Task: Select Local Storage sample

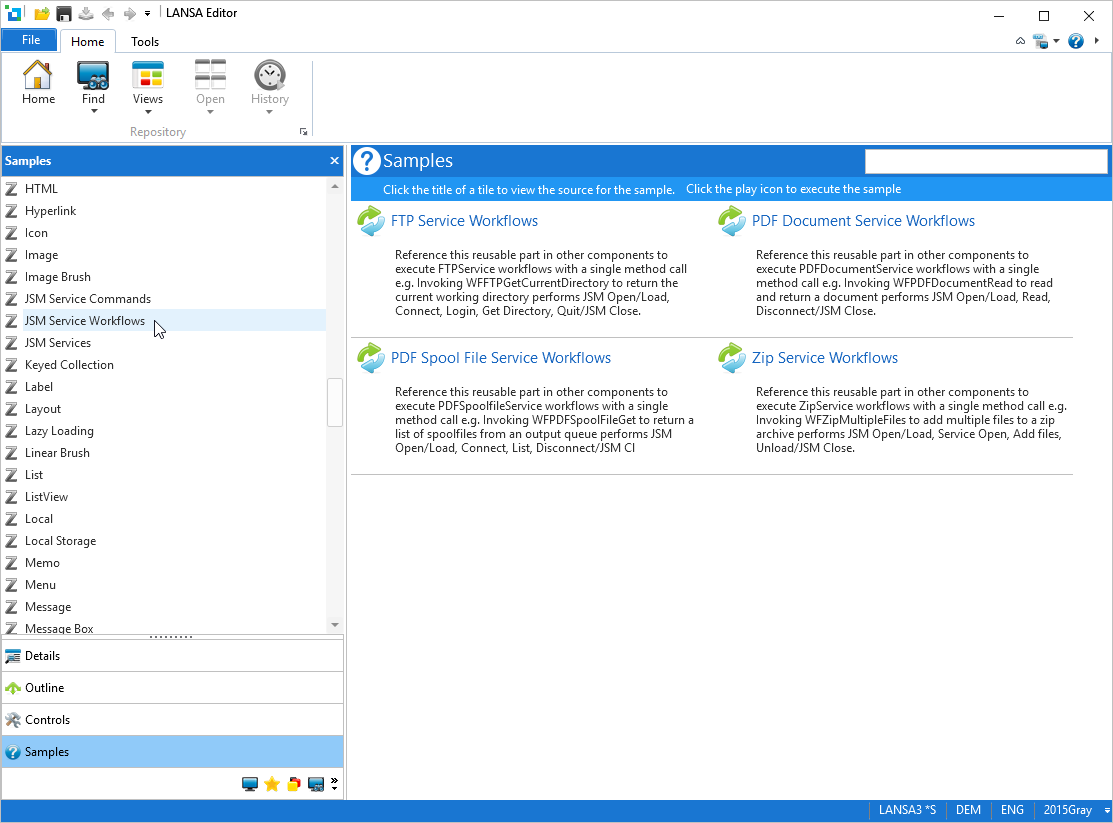Action: click(60, 541)
